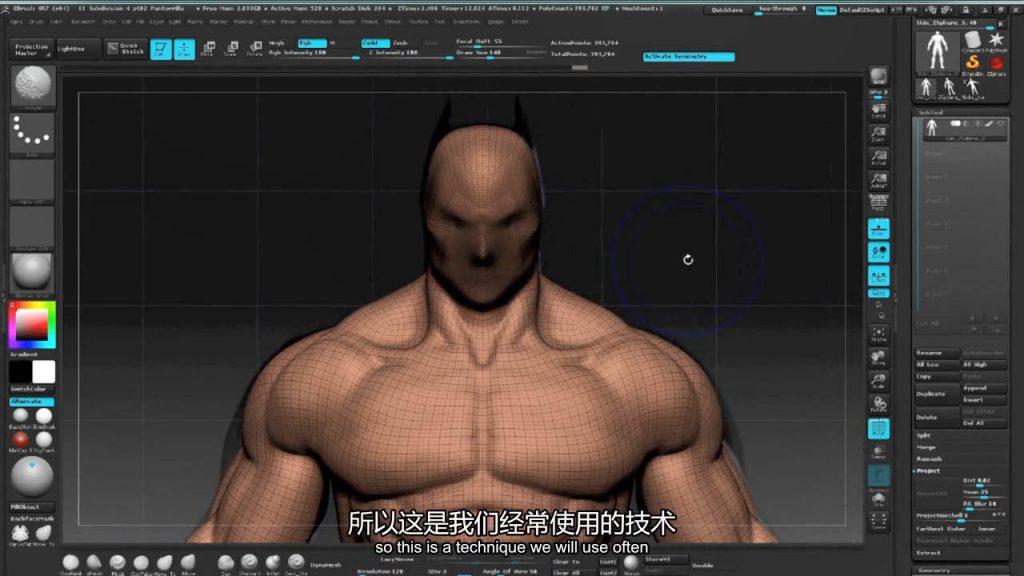Select the SimpleBrush tool icon
Screen dimensions: 1024x576
tap(973, 64)
